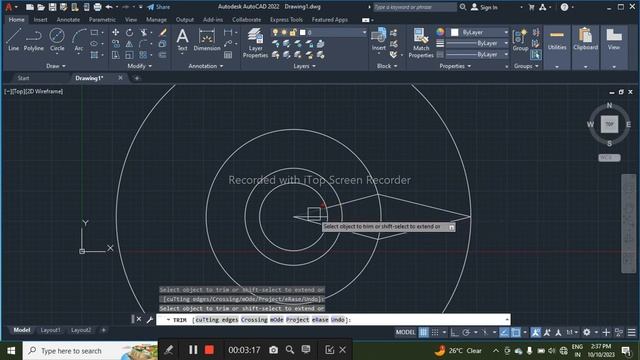
Task: Pause the screen recording
Action: click(x=193, y=350)
